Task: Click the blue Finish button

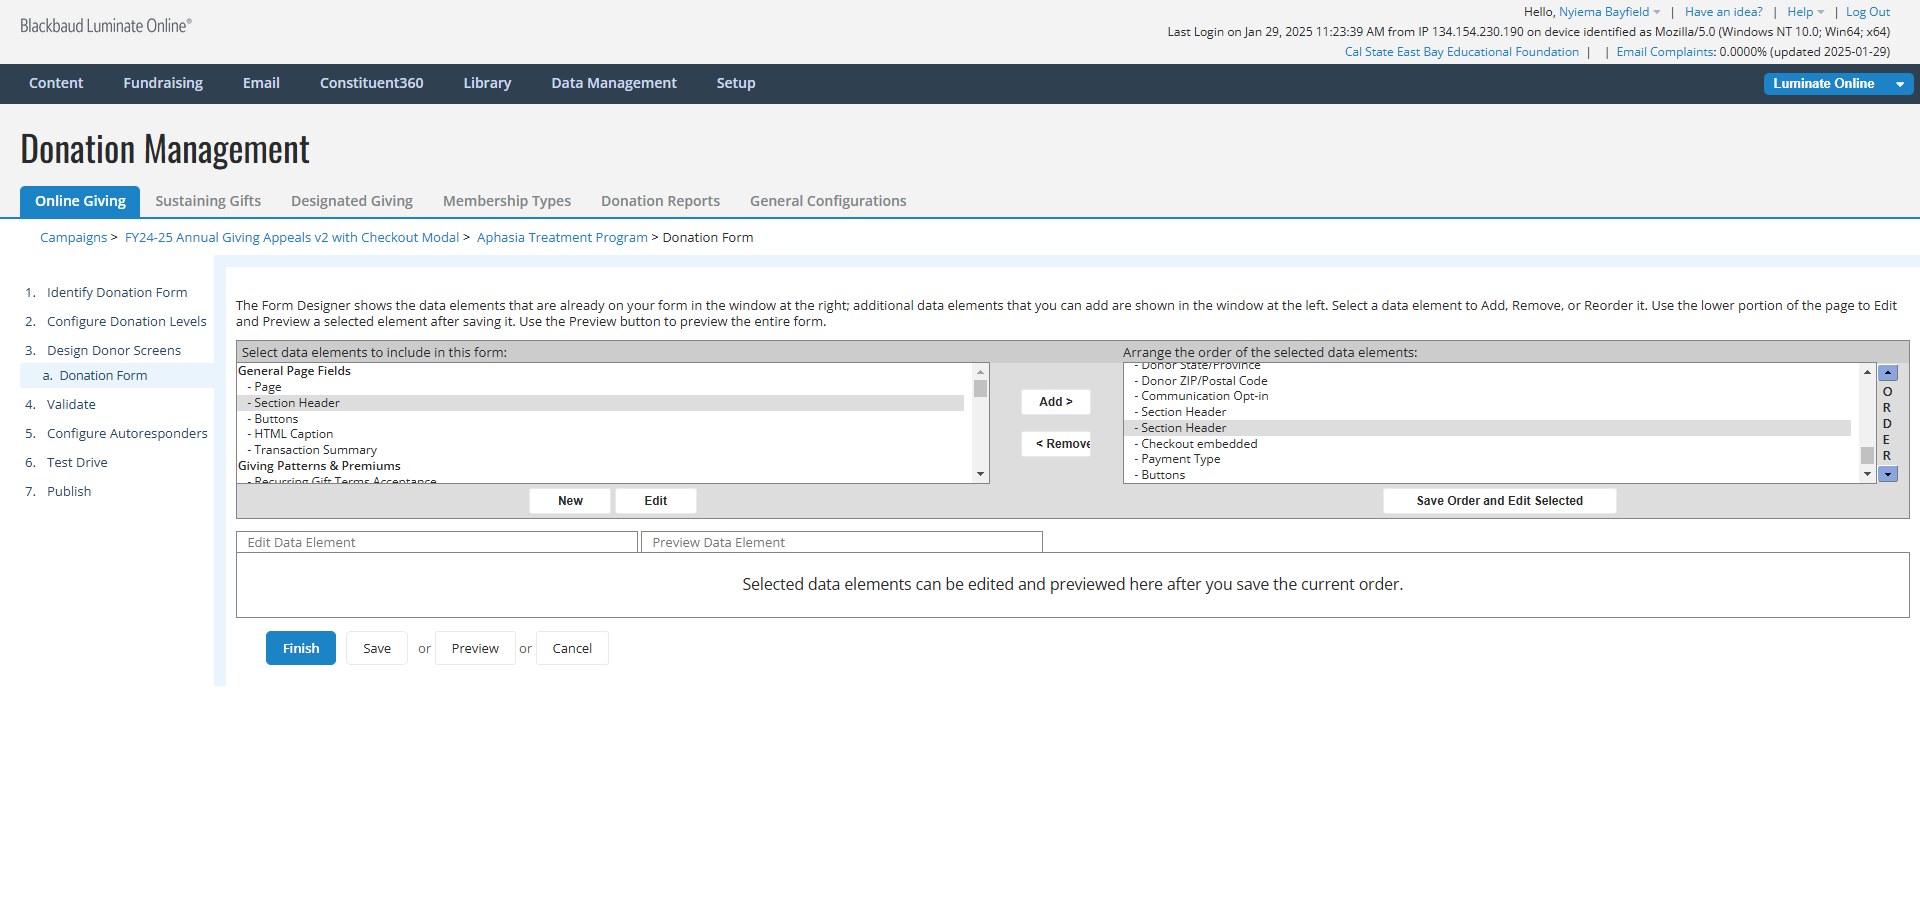Action: click(300, 649)
